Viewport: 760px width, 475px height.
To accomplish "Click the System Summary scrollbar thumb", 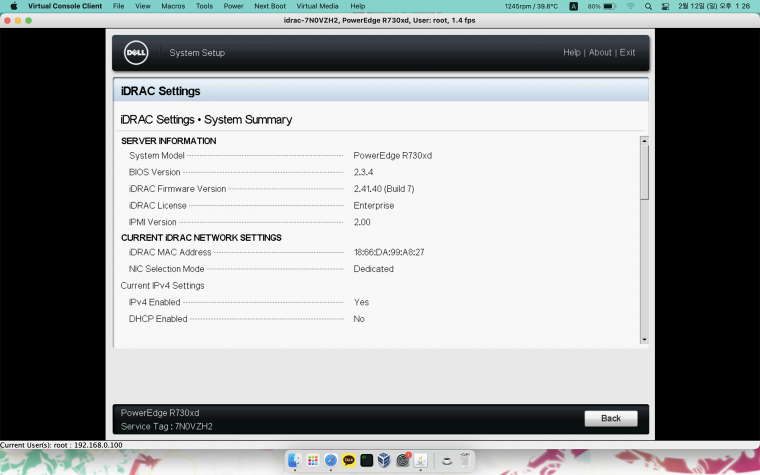I will [644, 172].
